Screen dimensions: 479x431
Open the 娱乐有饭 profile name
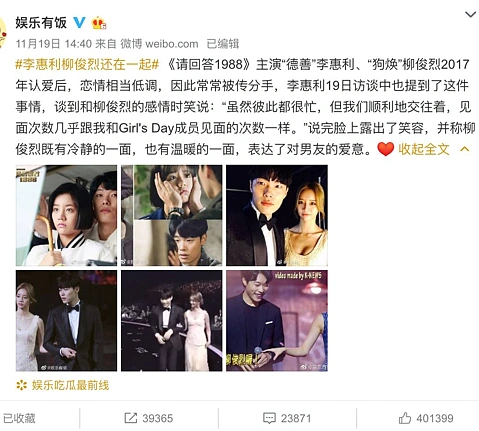[x=41, y=23]
